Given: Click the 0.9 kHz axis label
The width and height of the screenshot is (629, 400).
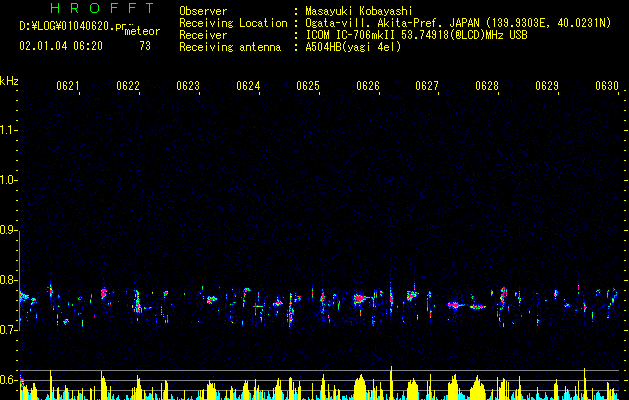Looking at the screenshot, I should click(7, 230).
